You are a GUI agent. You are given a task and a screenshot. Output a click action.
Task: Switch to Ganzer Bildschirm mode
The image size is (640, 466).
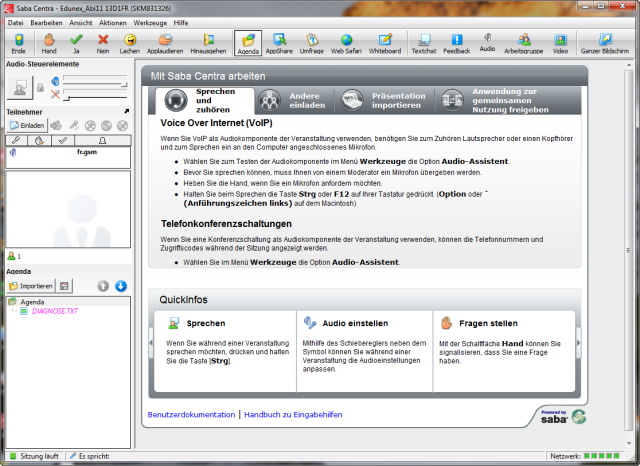604,44
